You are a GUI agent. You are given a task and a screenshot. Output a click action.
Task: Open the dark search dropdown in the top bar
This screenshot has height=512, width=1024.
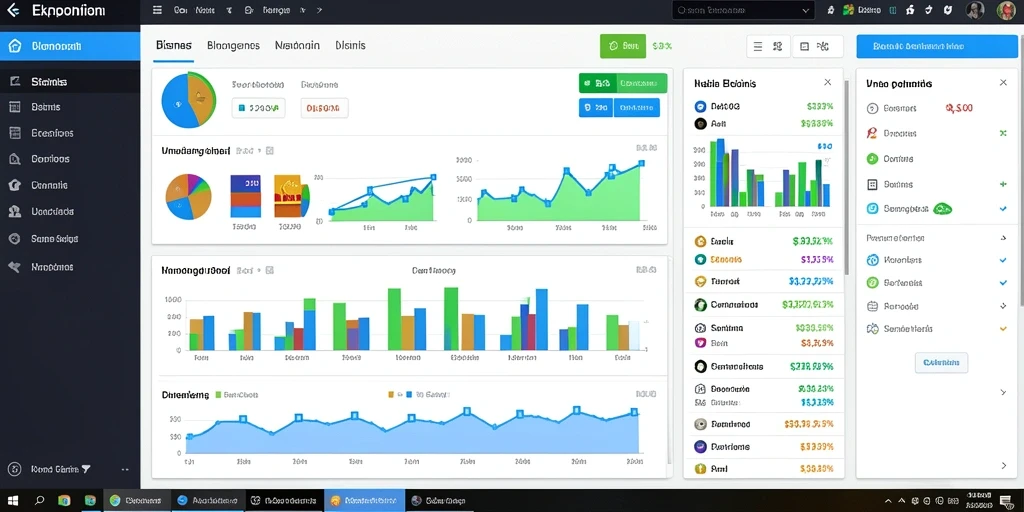(x=743, y=10)
